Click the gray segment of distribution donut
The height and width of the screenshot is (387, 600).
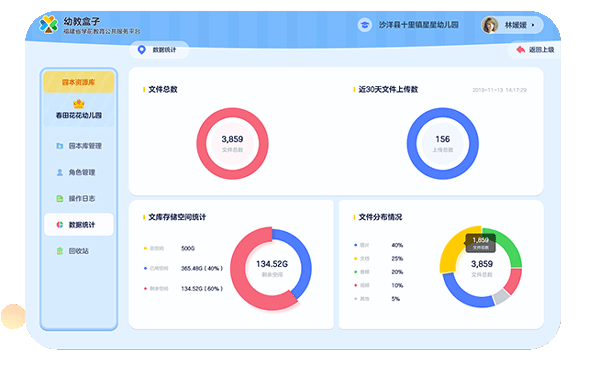click(502, 297)
